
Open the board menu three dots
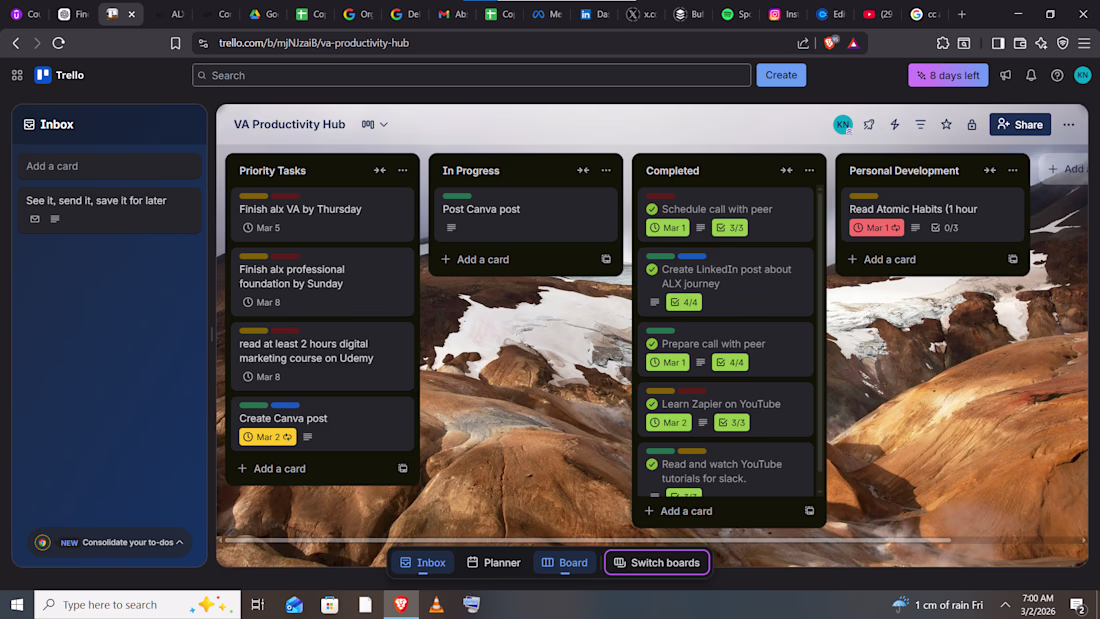[x=1068, y=124]
